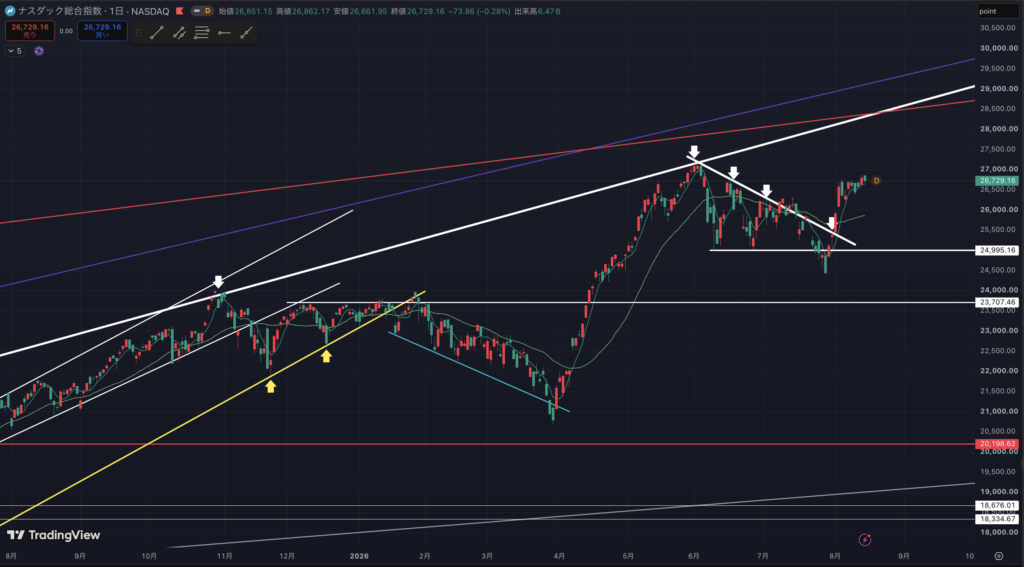Viewport: 1024px width, 567px height.
Task: Select the horizontal ray tool
Action: point(224,33)
